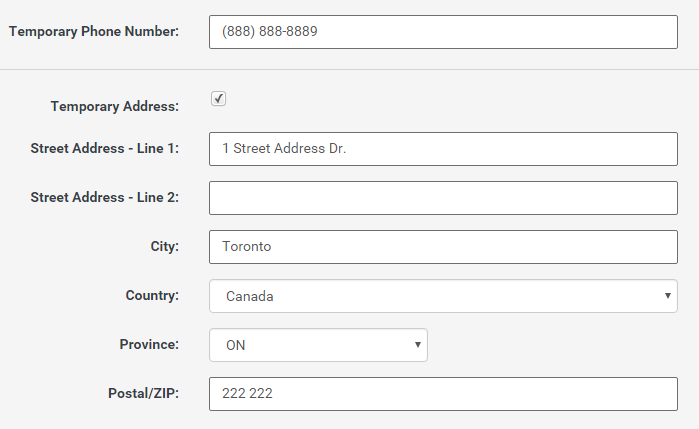Click the Country dropdown arrow
Image resolution: width=699 pixels, height=429 pixels.
[667, 296]
